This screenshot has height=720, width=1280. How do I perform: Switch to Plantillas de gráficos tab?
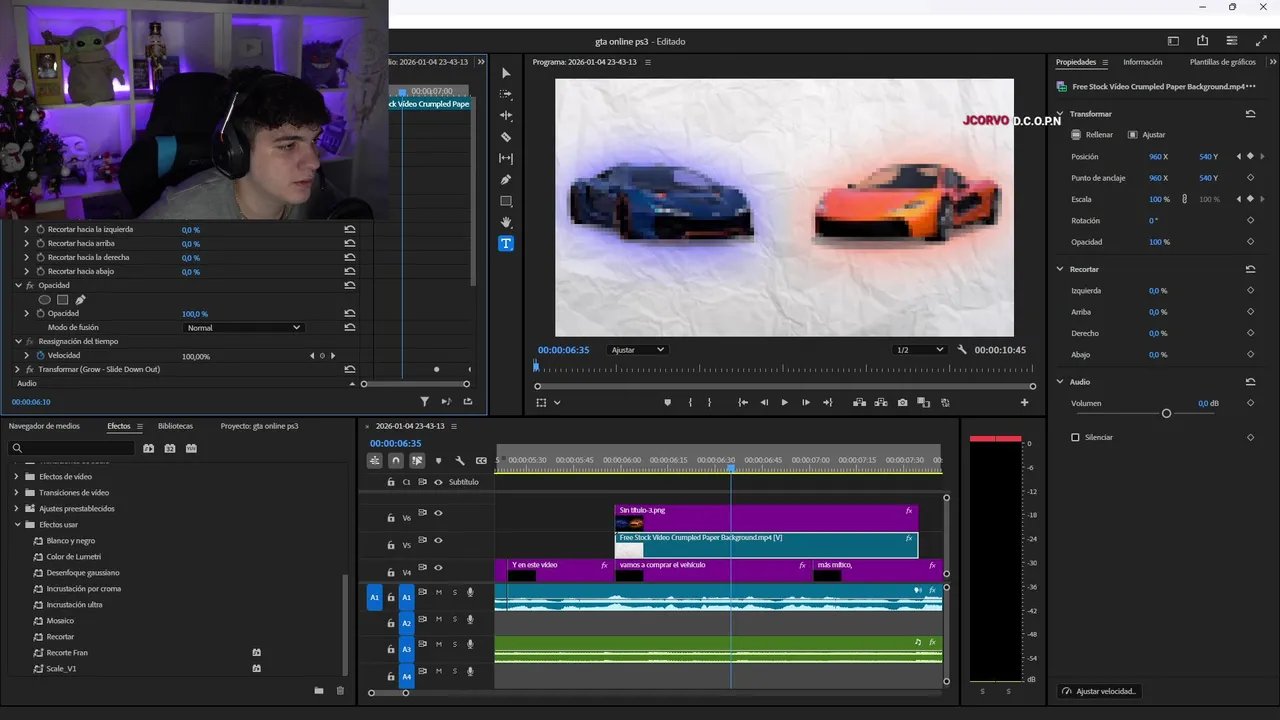coord(1223,62)
